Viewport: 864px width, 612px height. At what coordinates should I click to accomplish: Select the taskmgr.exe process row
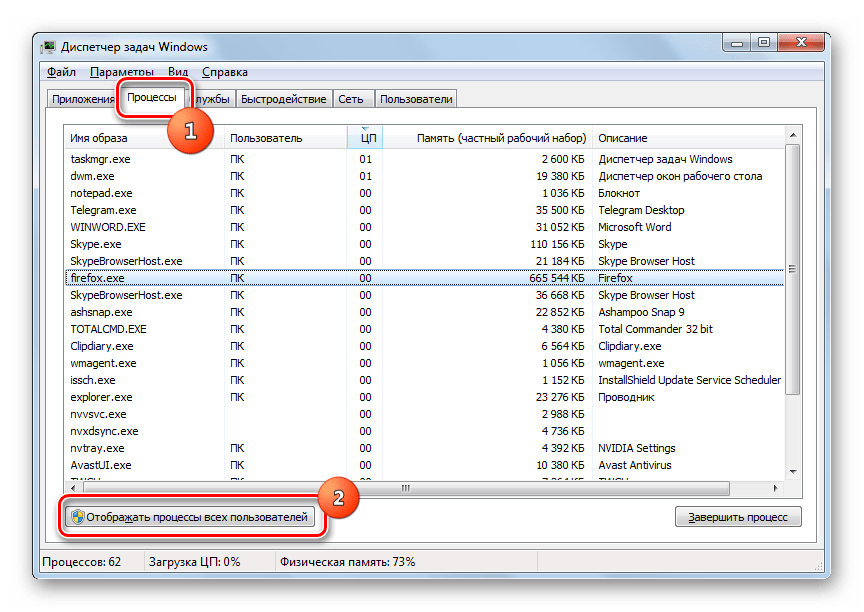424,159
